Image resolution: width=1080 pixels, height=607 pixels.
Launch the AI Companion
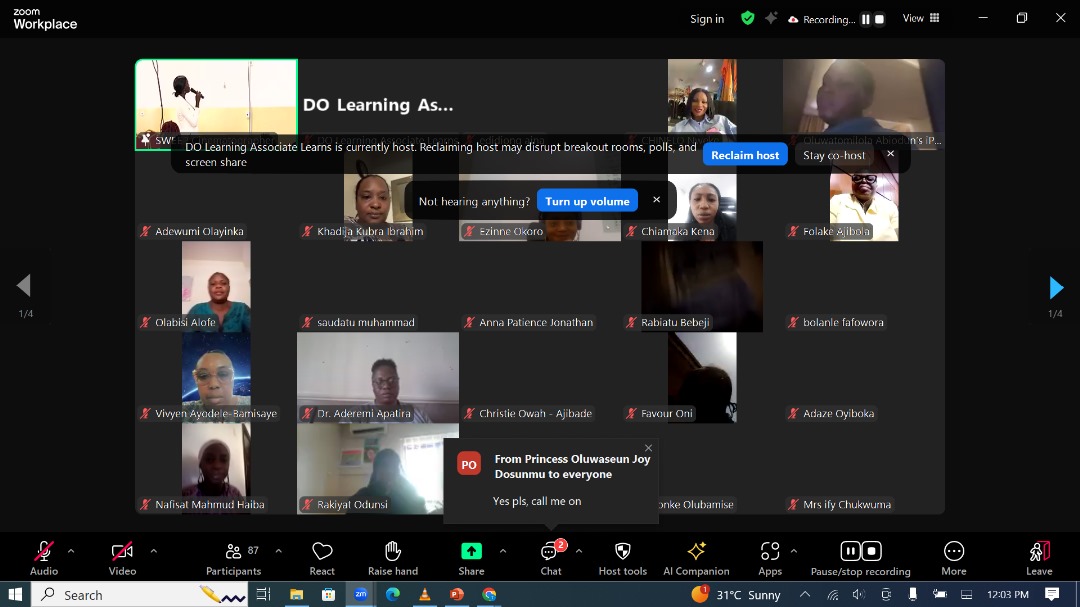pyautogui.click(x=696, y=552)
